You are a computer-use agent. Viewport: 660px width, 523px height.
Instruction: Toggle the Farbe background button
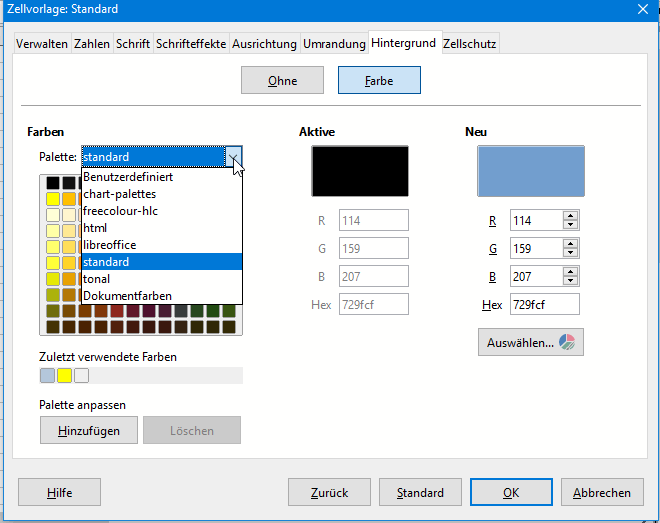coord(379,81)
